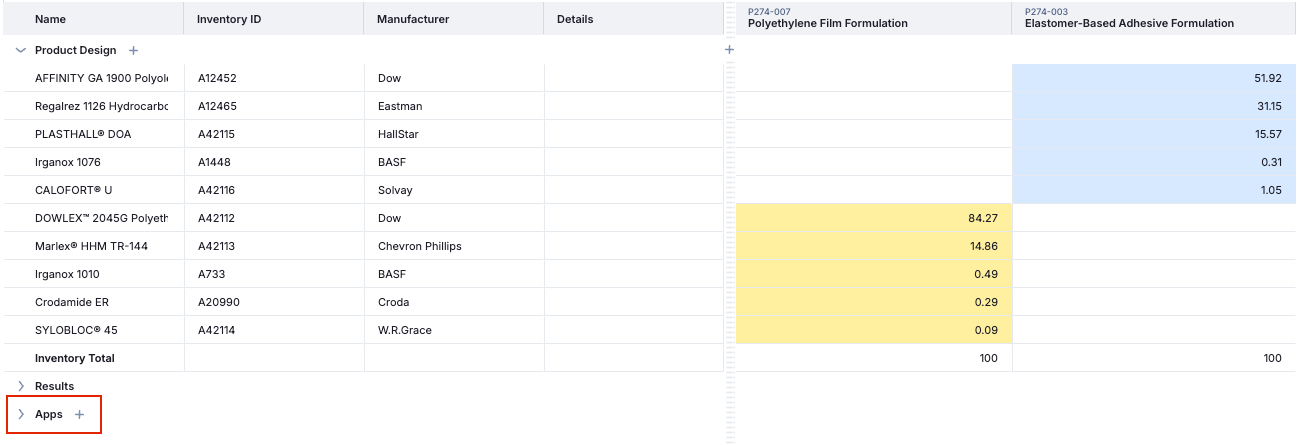The width and height of the screenshot is (1299, 445).
Task: Click plus icon beside Apps section
Action: (80, 414)
